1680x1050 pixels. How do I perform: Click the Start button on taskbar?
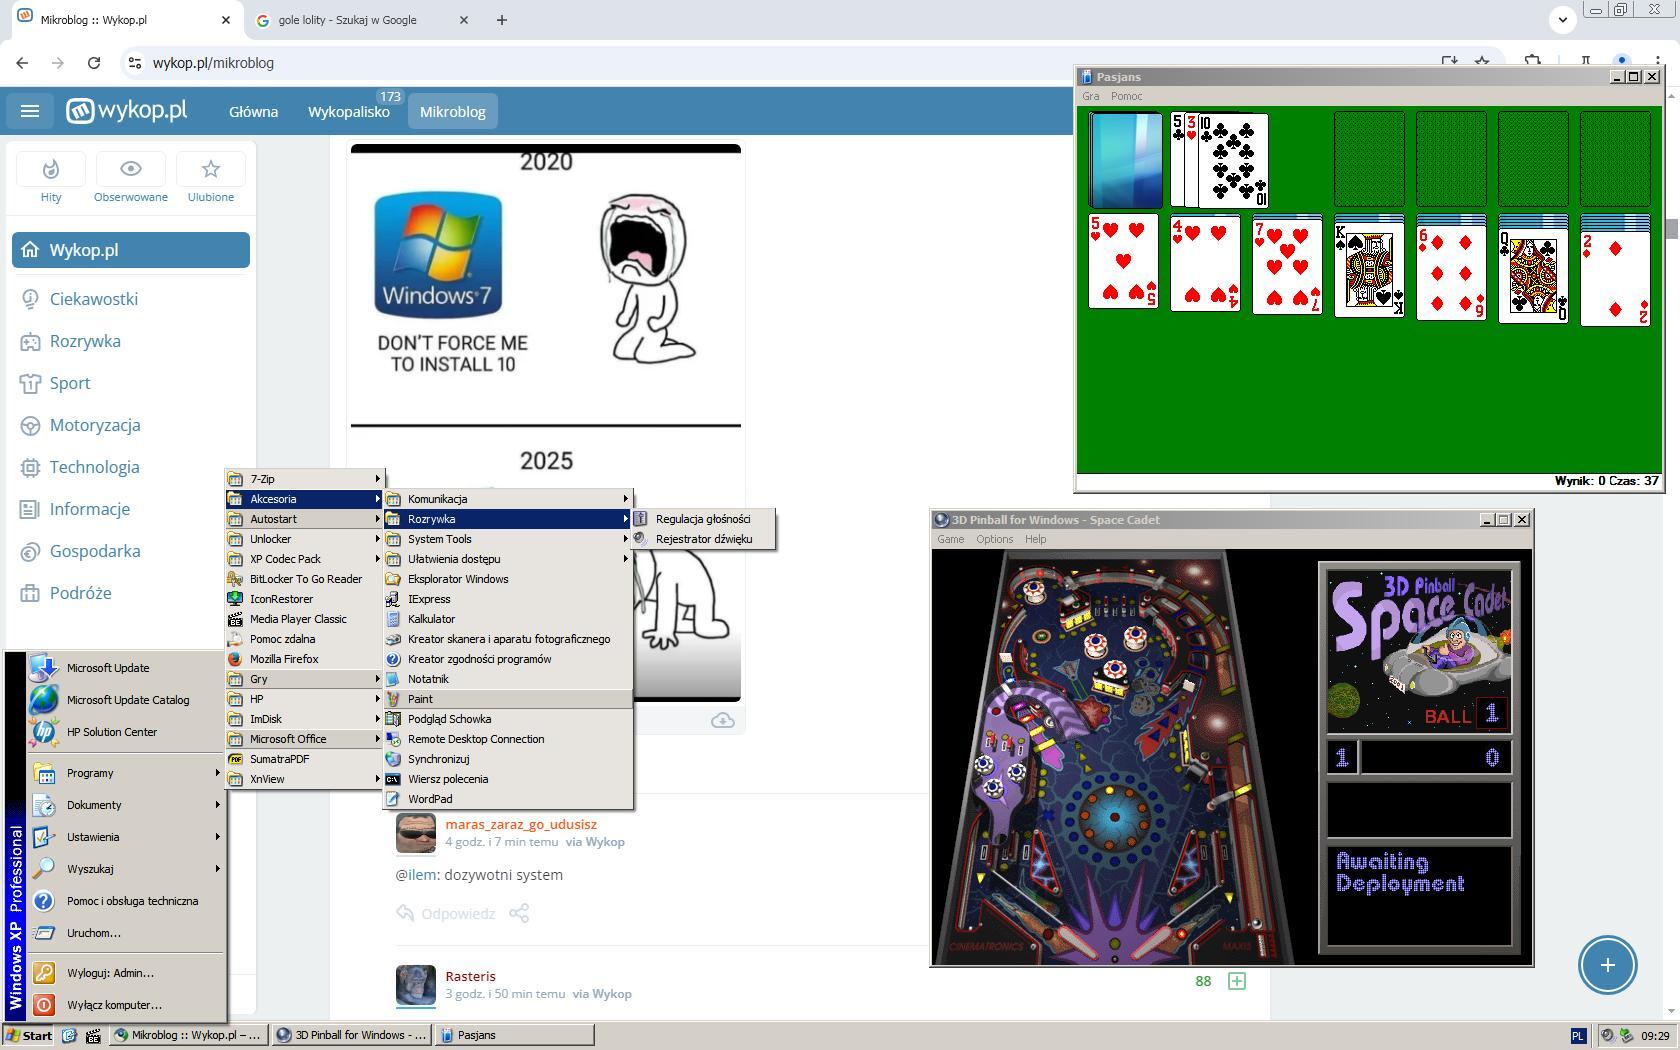point(29,1035)
